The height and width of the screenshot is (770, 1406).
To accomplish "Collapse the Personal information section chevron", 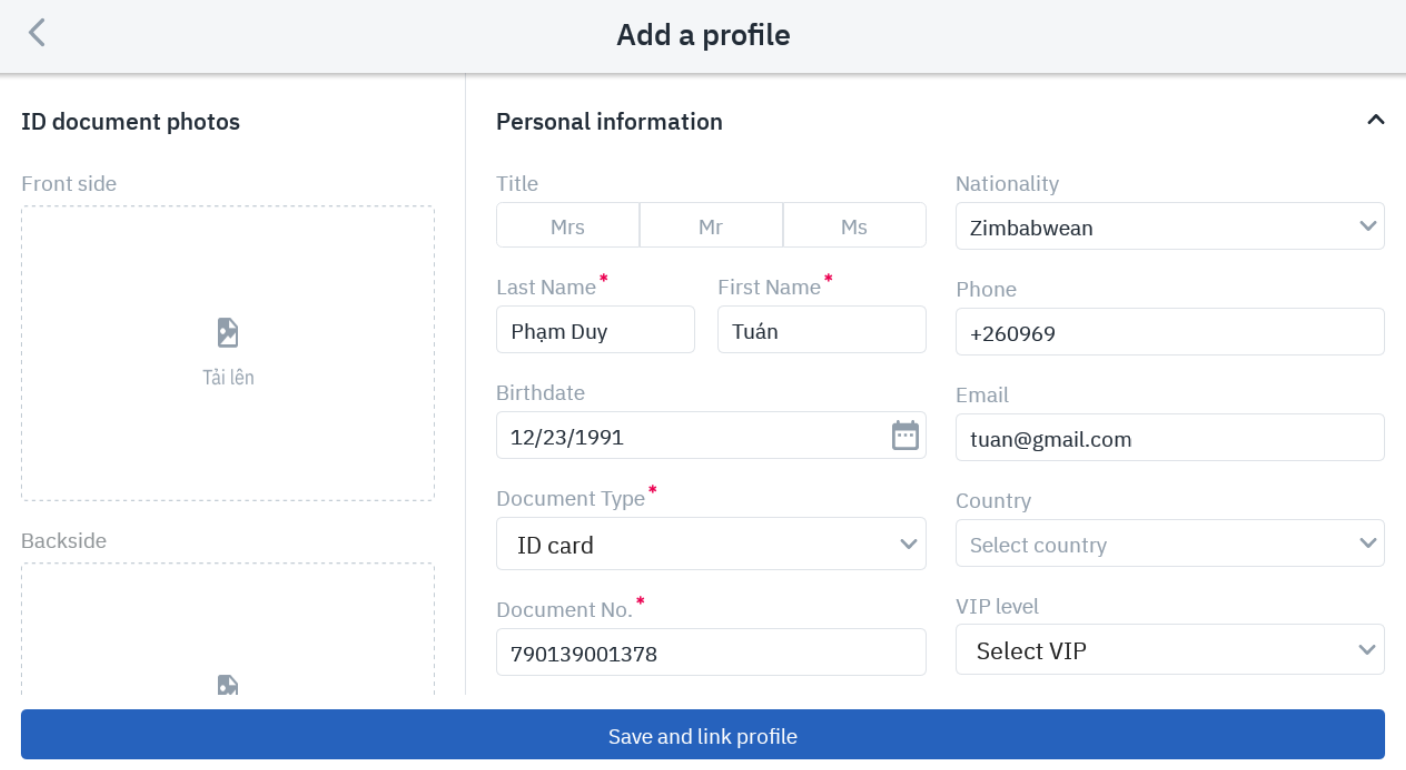I will click(x=1375, y=120).
